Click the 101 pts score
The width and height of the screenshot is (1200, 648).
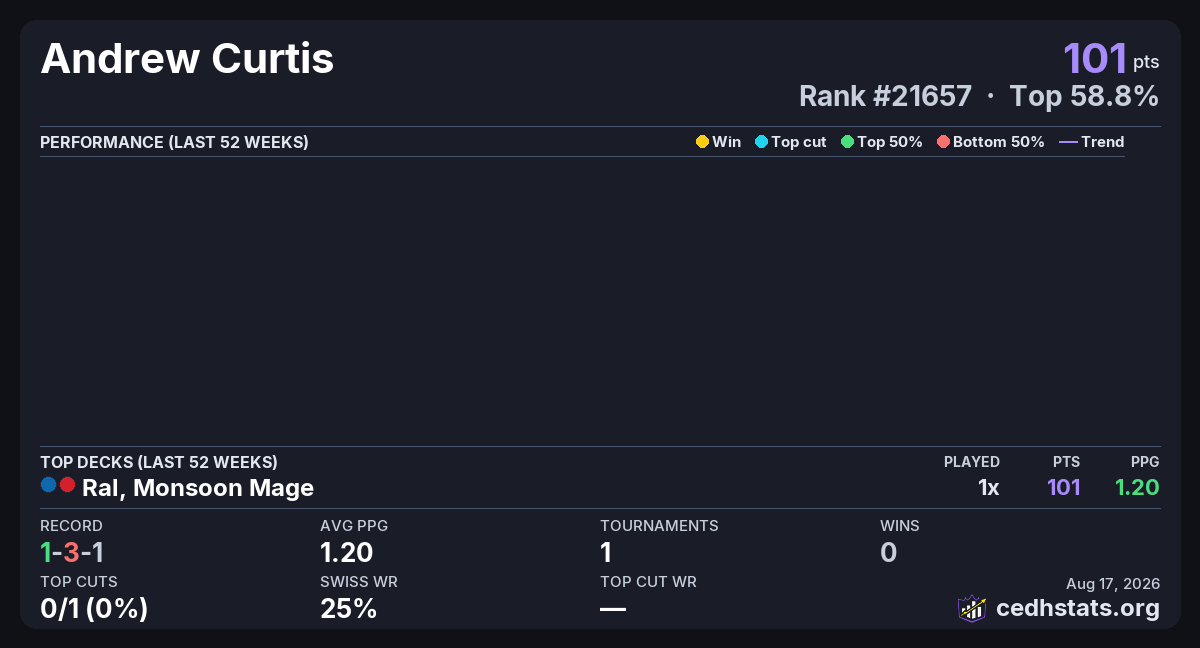[1111, 59]
